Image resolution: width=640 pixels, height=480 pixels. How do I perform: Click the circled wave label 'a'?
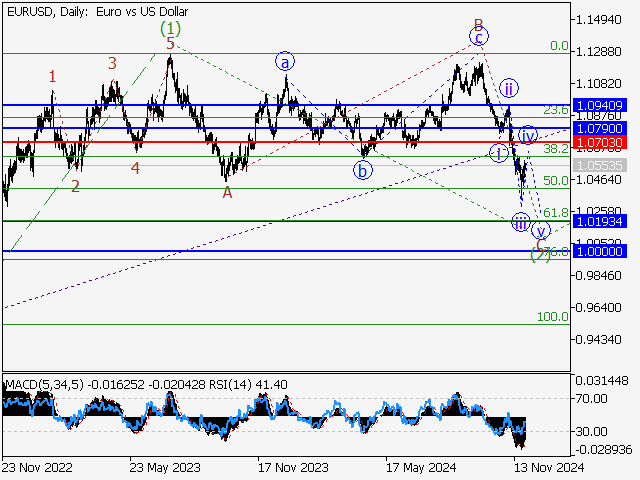[286, 61]
